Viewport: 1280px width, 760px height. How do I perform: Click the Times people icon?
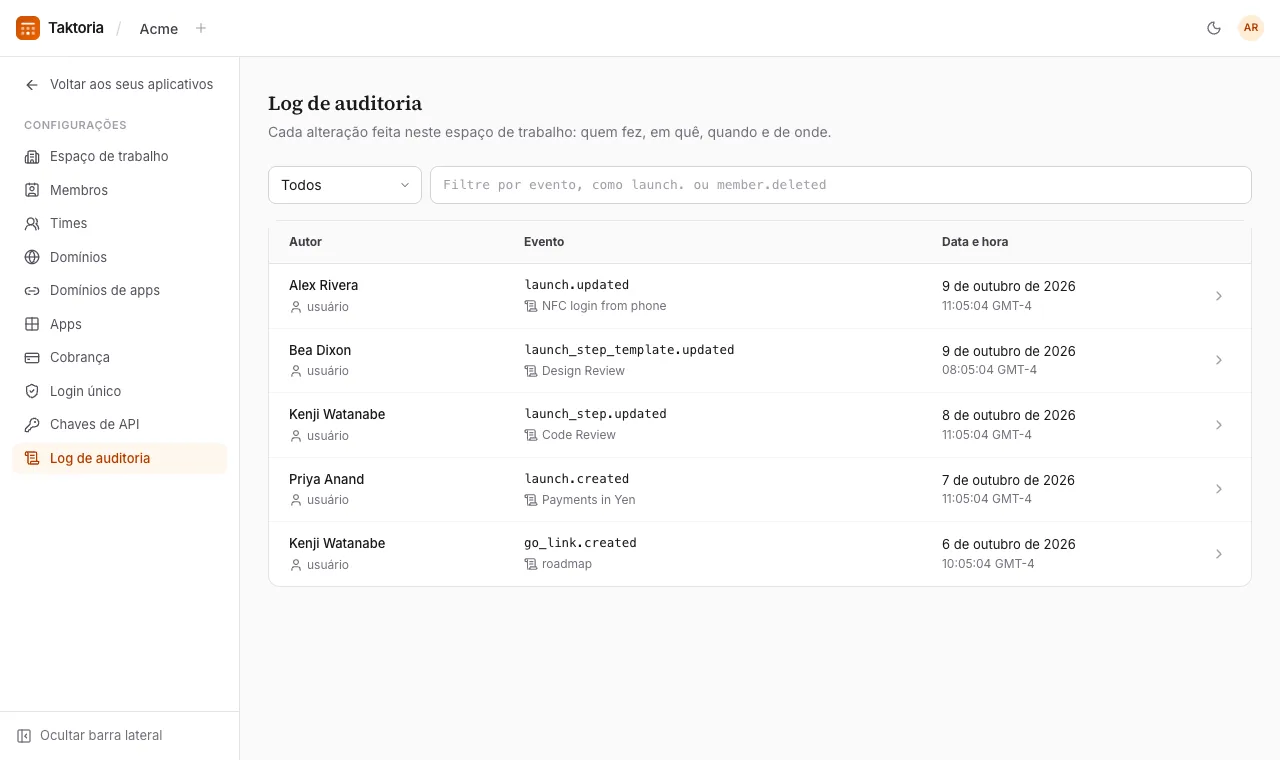pos(32,224)
